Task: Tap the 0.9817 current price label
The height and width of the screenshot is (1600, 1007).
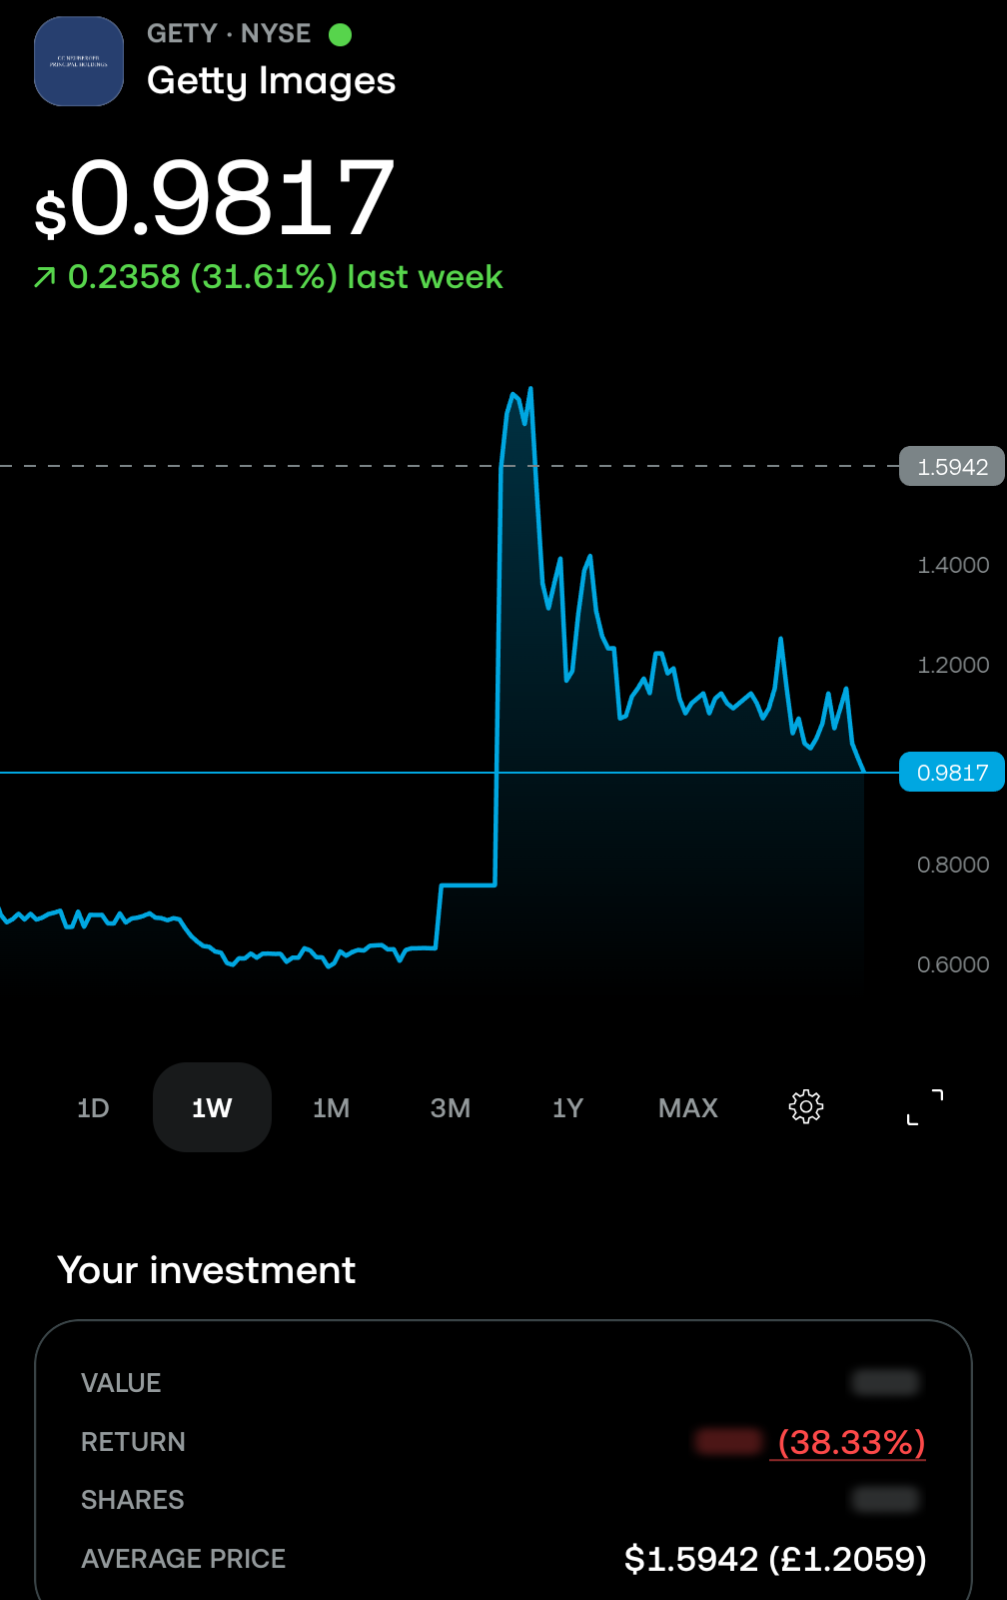Action: coord(952,772)
